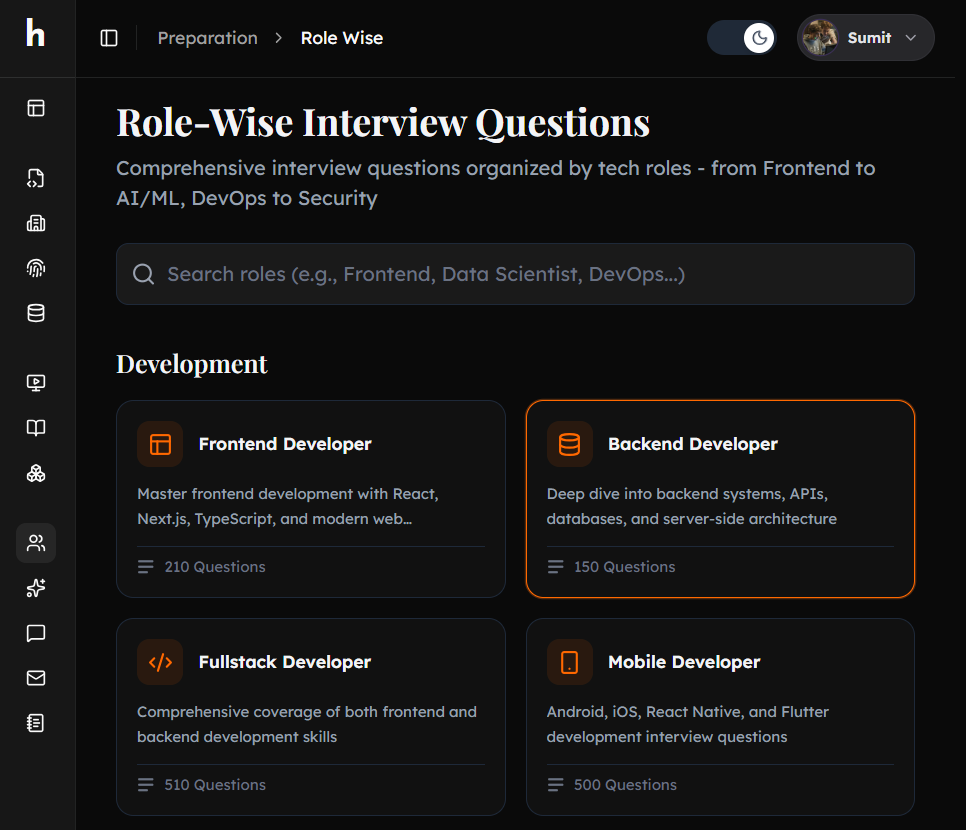Click the Backend Developer database icon

569,444
